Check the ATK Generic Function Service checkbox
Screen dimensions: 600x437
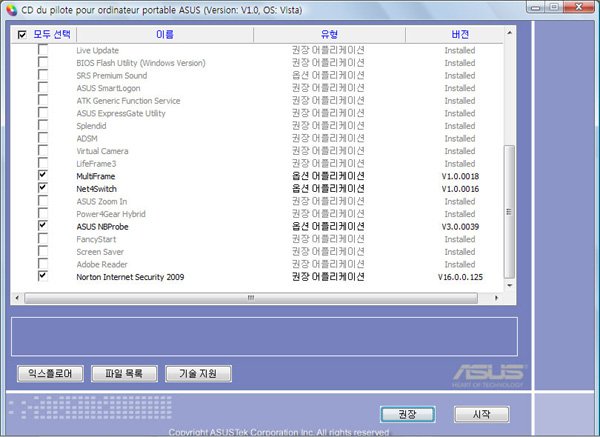[43, 100]
